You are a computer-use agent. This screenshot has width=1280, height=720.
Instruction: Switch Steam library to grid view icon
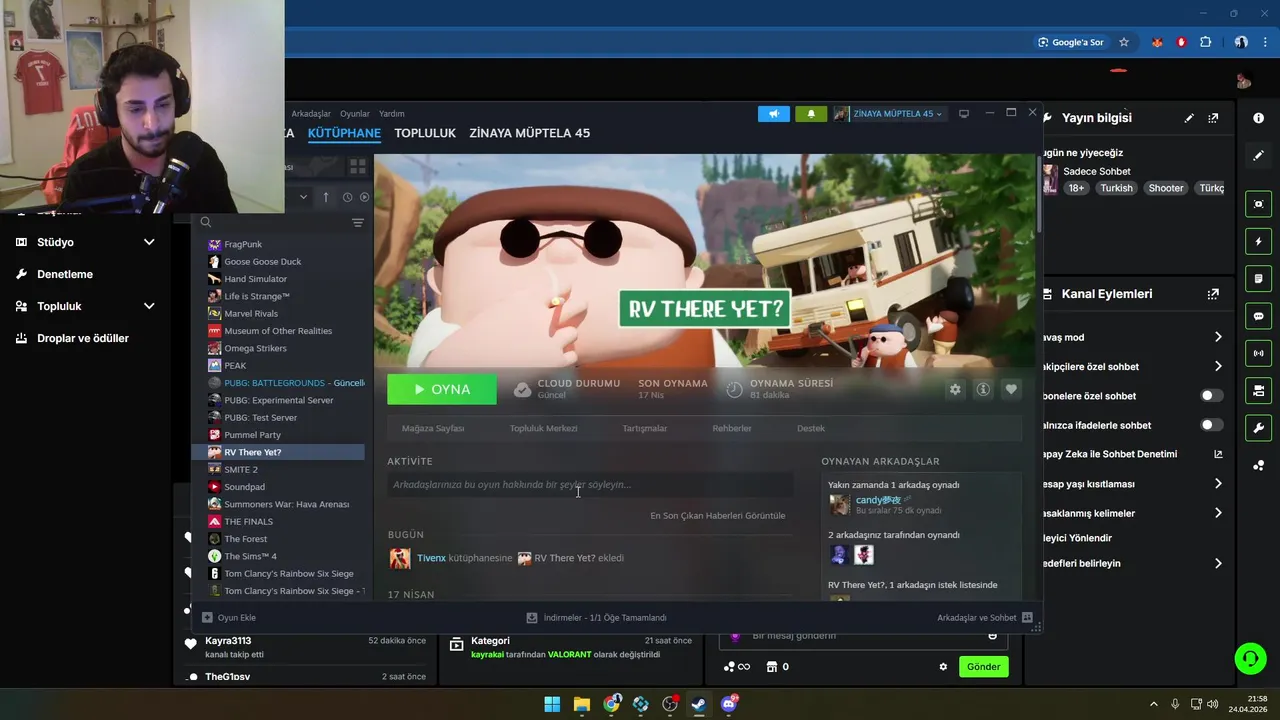pos(357,166)
